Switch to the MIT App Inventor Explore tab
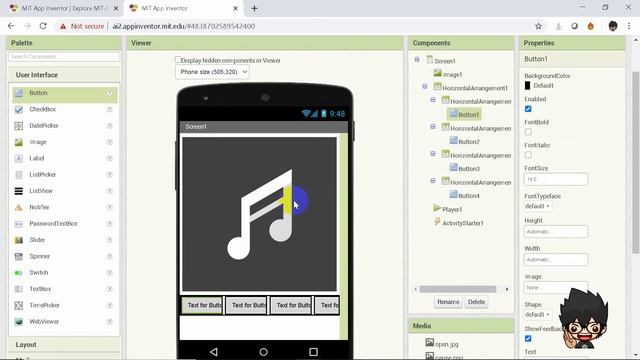Screen dimensions: 640x360 click(x=64, y=8)
